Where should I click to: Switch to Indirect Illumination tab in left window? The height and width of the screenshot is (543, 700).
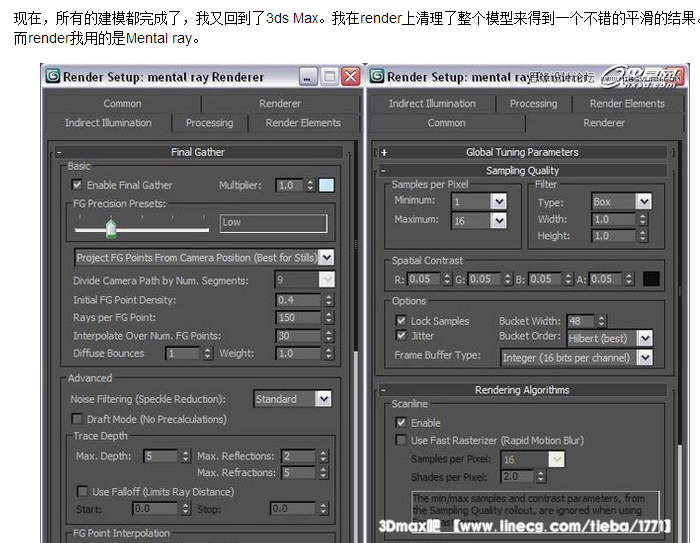[108, 123]
